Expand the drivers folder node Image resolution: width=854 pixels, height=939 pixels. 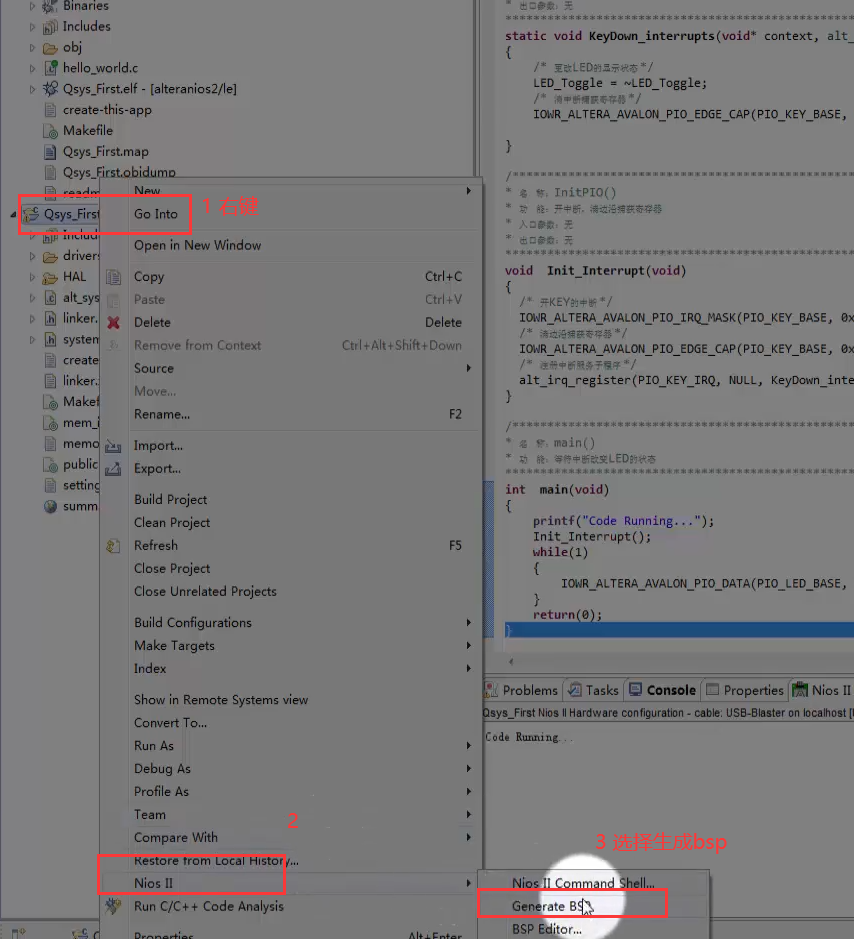click(x=32, y=256)
